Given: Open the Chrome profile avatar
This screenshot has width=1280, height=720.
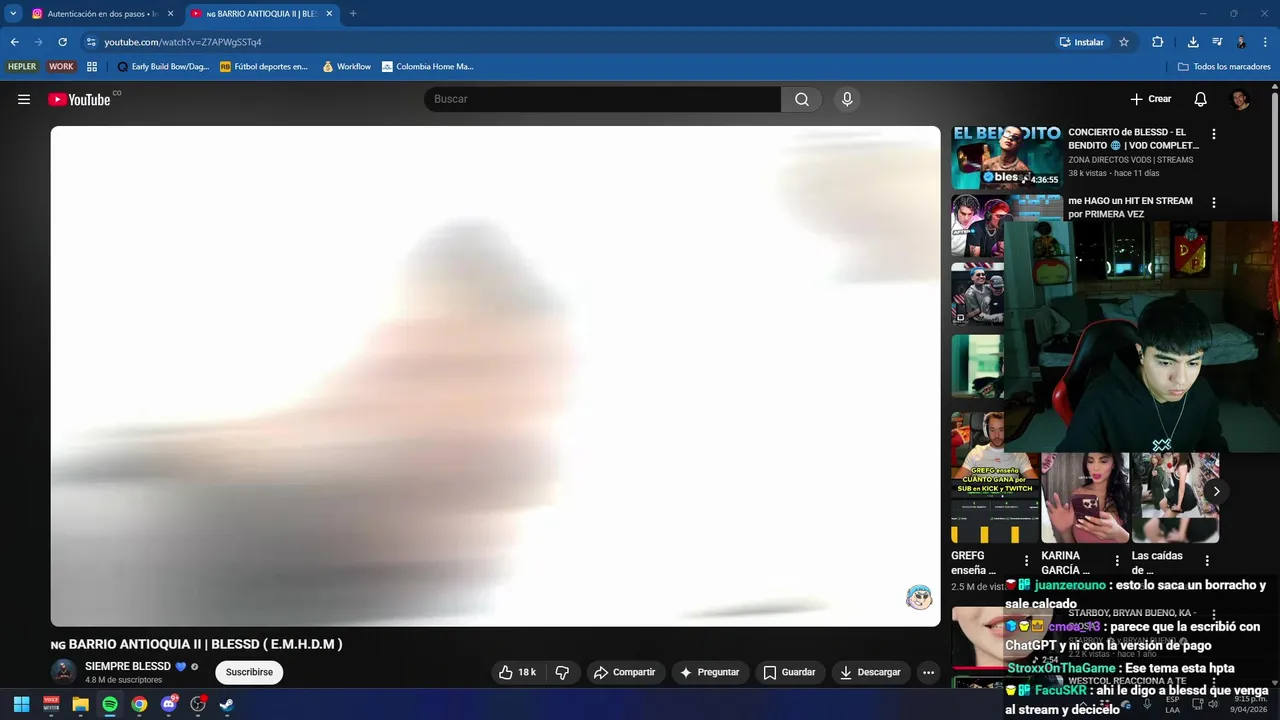Looking at the screenshot, I should (1241, 42).
